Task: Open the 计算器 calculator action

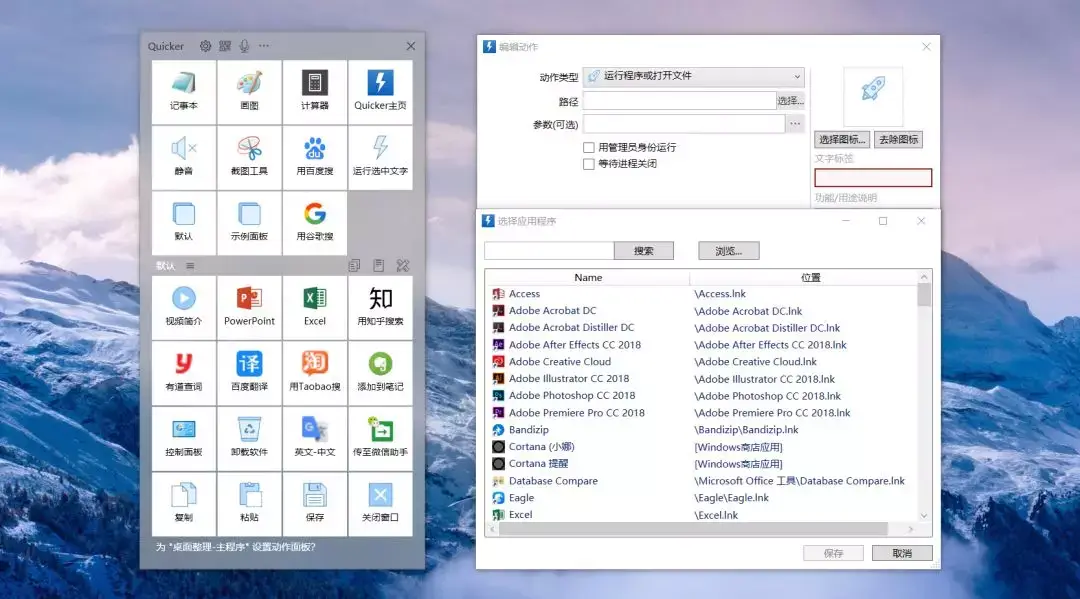Action: 315,92
